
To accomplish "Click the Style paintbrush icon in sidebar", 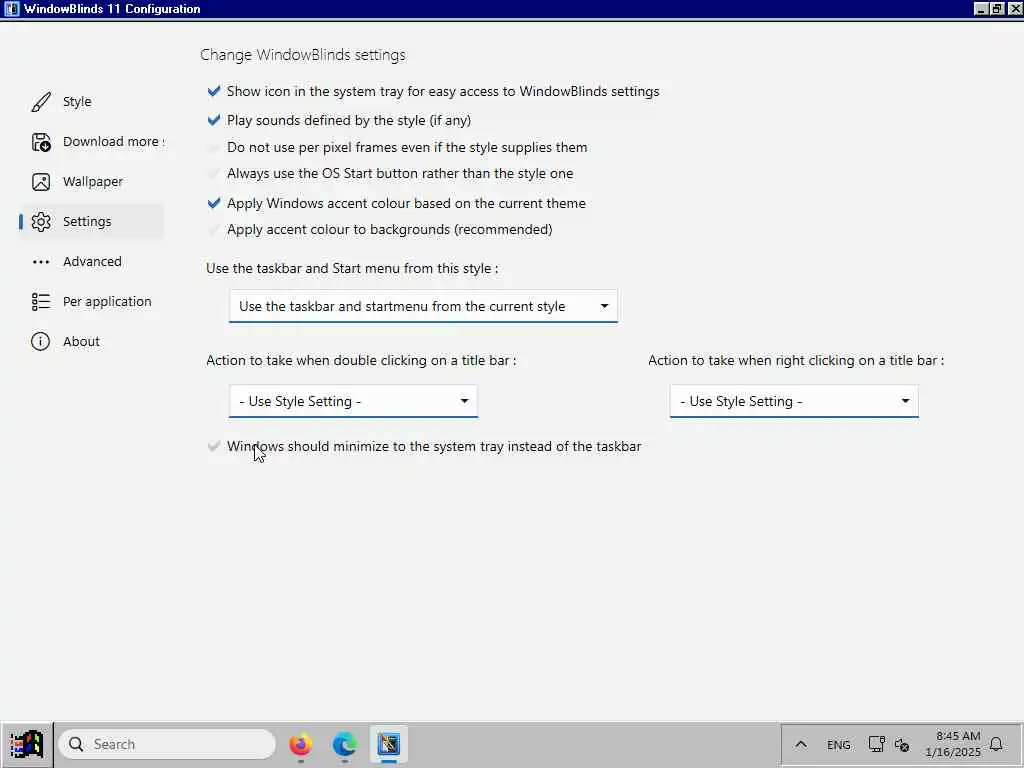I will point(40,102).
